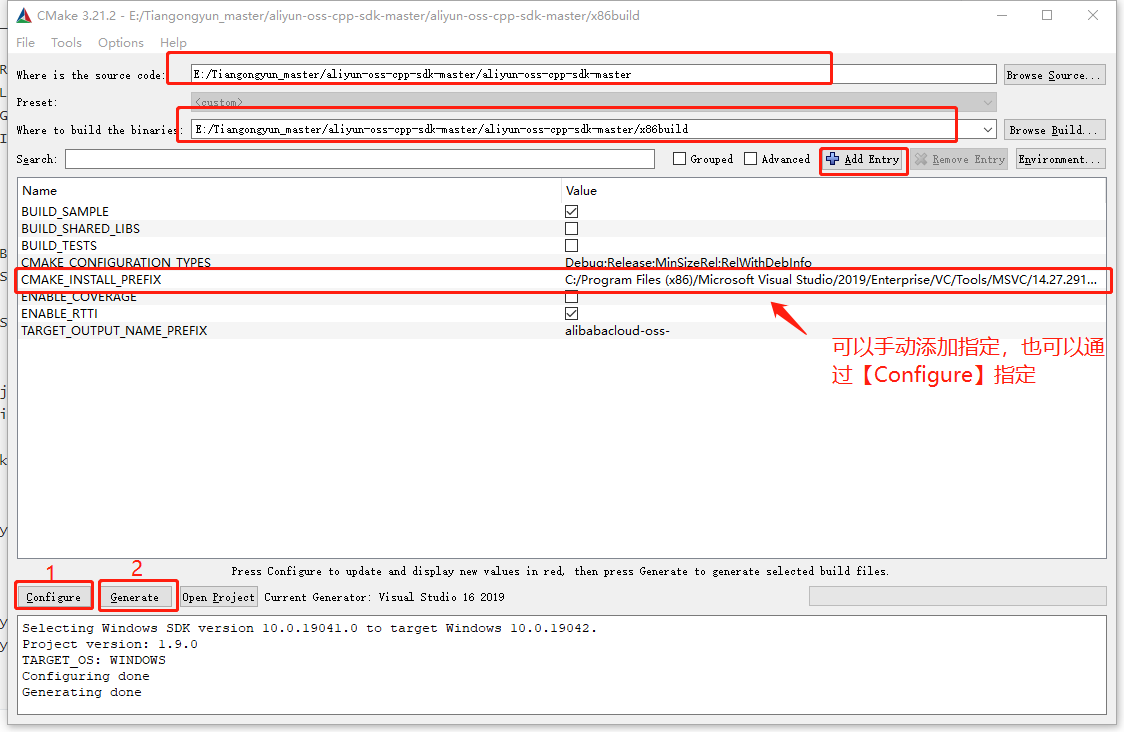
Task: Select the TARGET_OUTPUT_NAME_PREFIX entry
Action: point(114,331)
